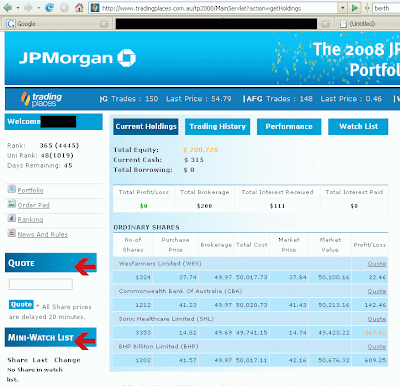Image resolution: width=400 pixels, height=386 pixels.
Task: Select the Watch List tab
Action: point(358,127)
